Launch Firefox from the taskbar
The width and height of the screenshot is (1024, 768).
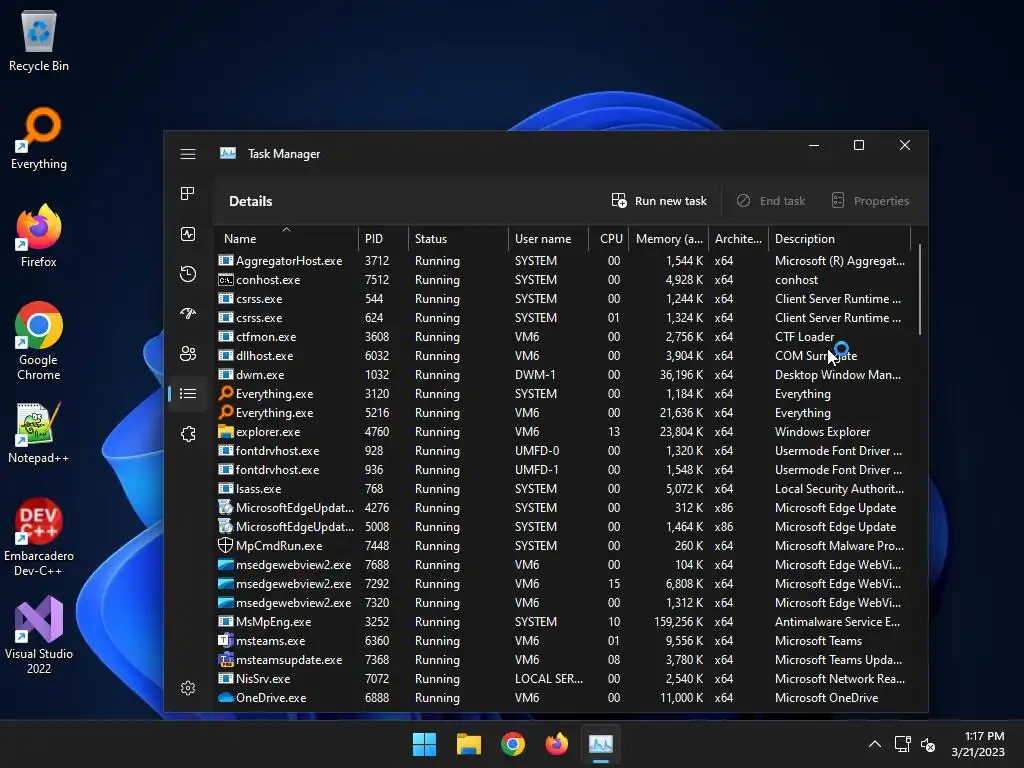pos(556,744)
